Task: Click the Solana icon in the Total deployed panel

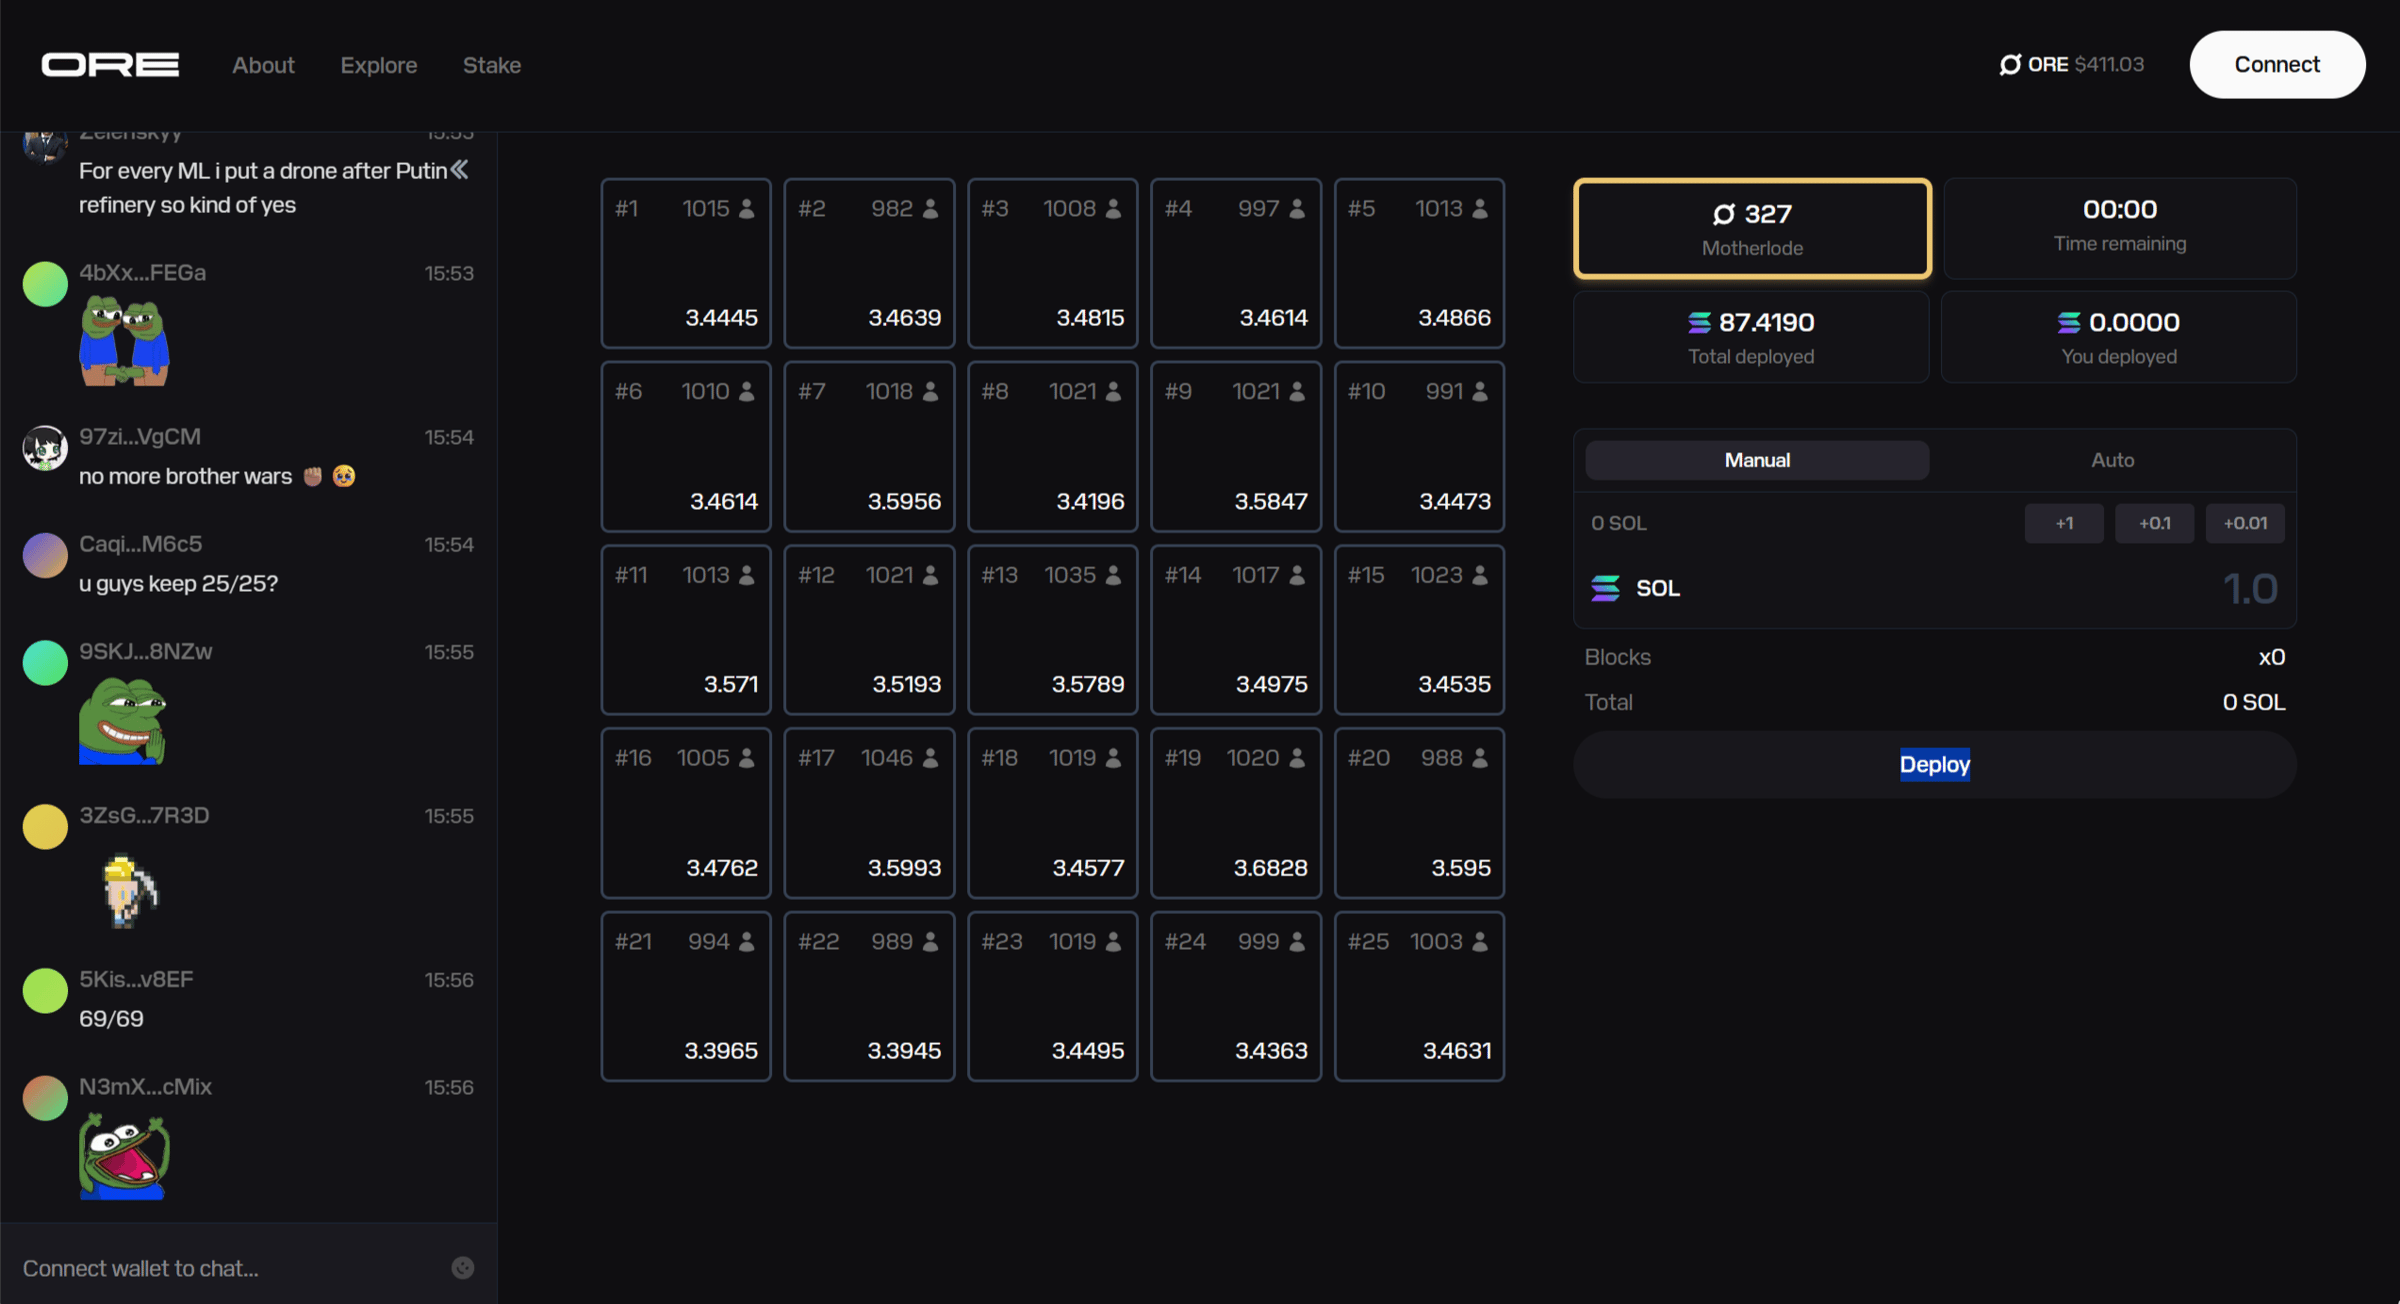Action: [x=1697, y=322]
